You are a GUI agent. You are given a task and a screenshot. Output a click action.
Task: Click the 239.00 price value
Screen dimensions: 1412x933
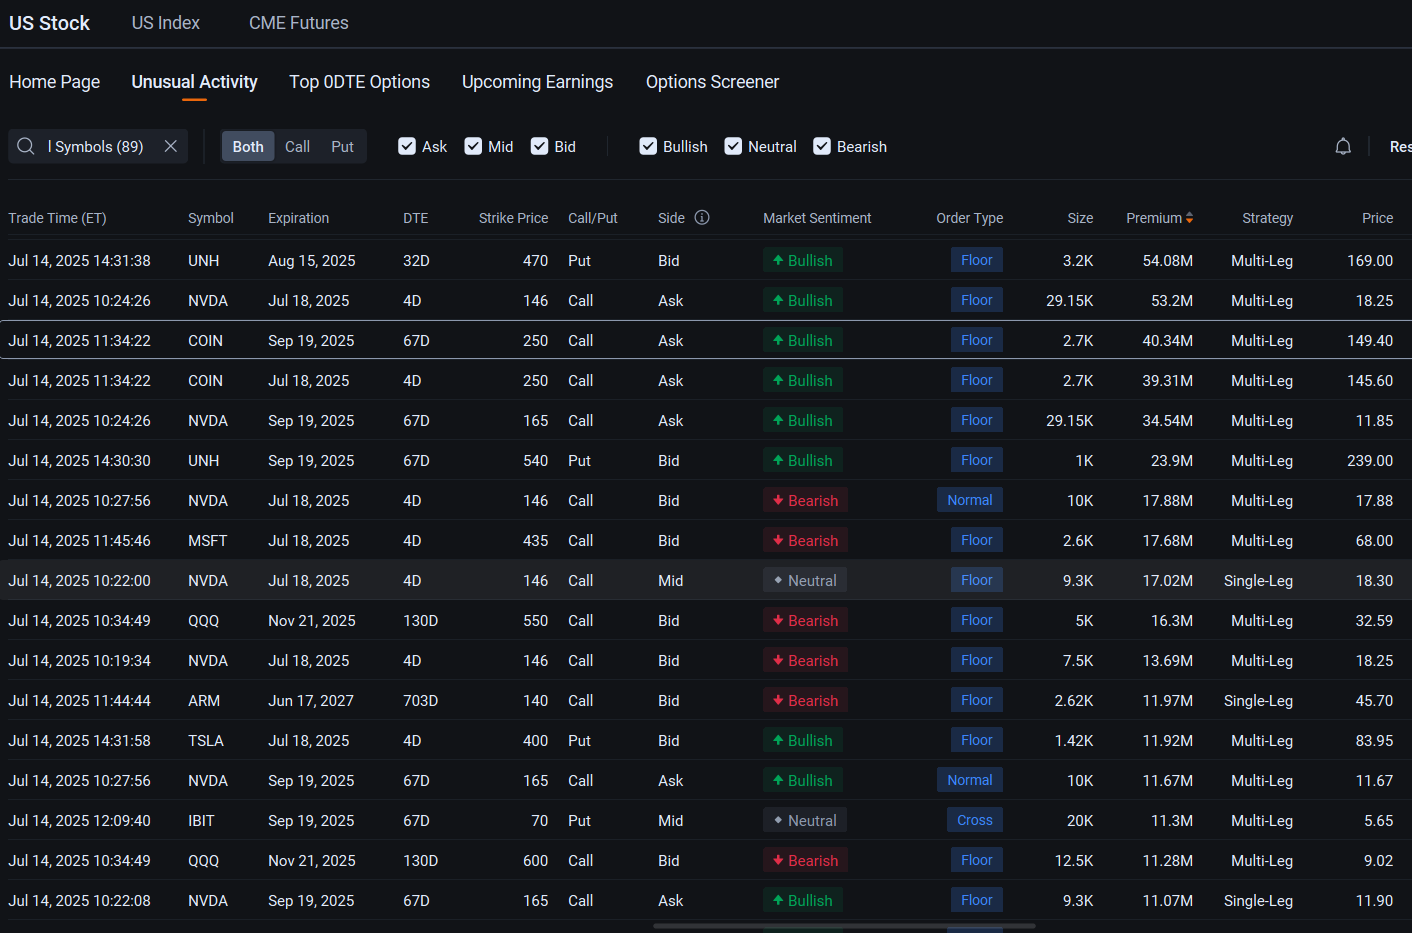point(1370,461)
